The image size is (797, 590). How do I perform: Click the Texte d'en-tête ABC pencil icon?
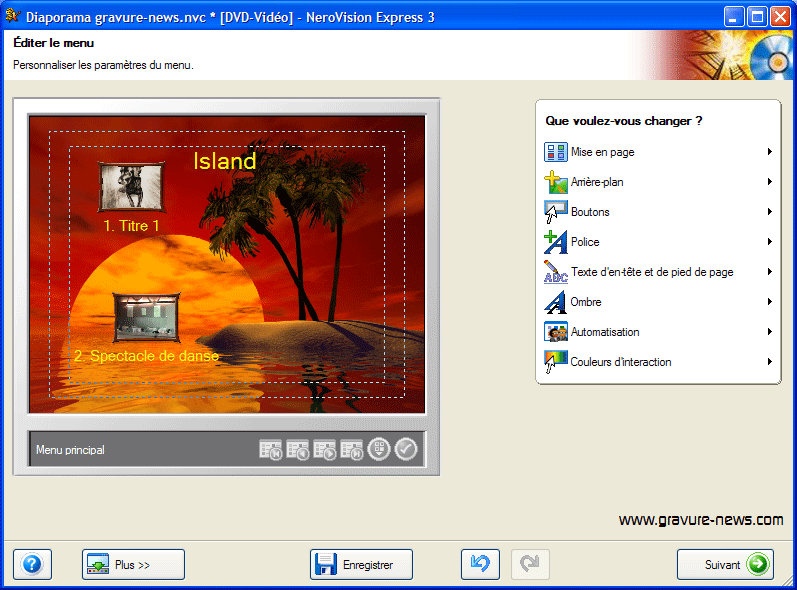[556, 272]
